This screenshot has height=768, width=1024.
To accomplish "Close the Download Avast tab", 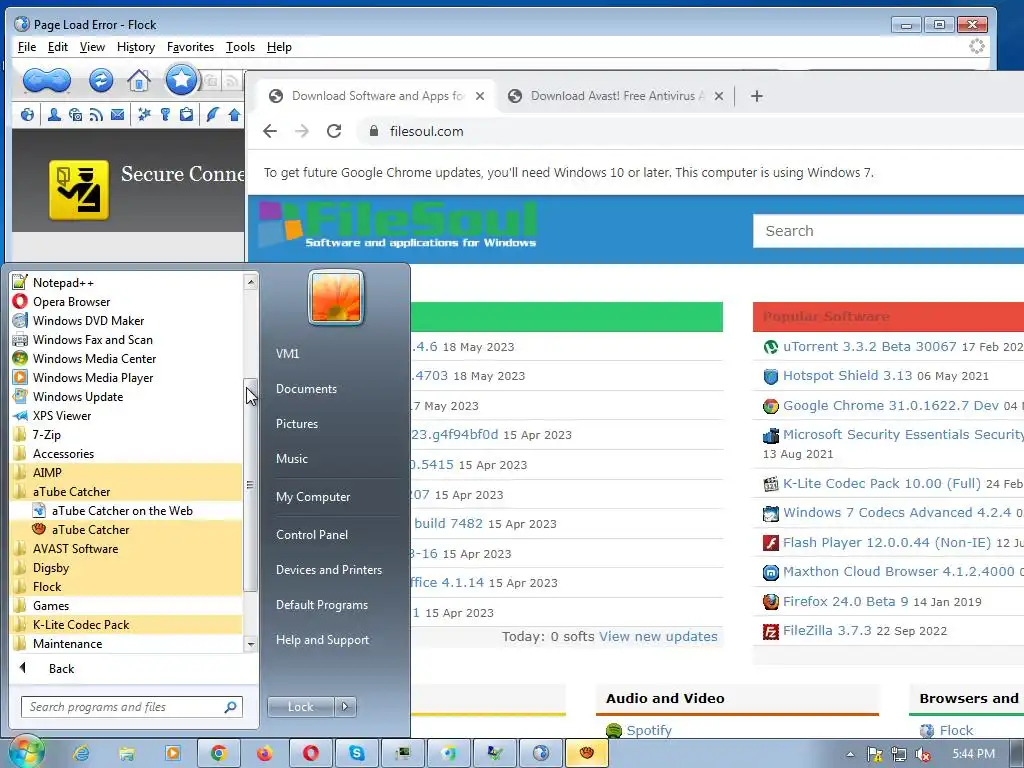I will (x=718, y=96).
